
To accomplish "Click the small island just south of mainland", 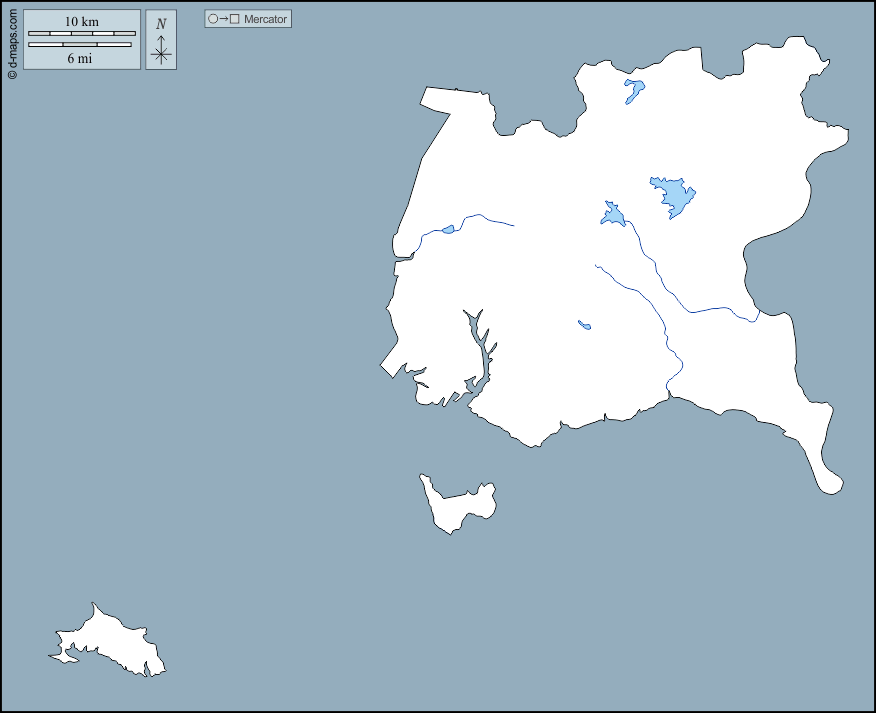I will pyautogui.click(x=458, y=505).
